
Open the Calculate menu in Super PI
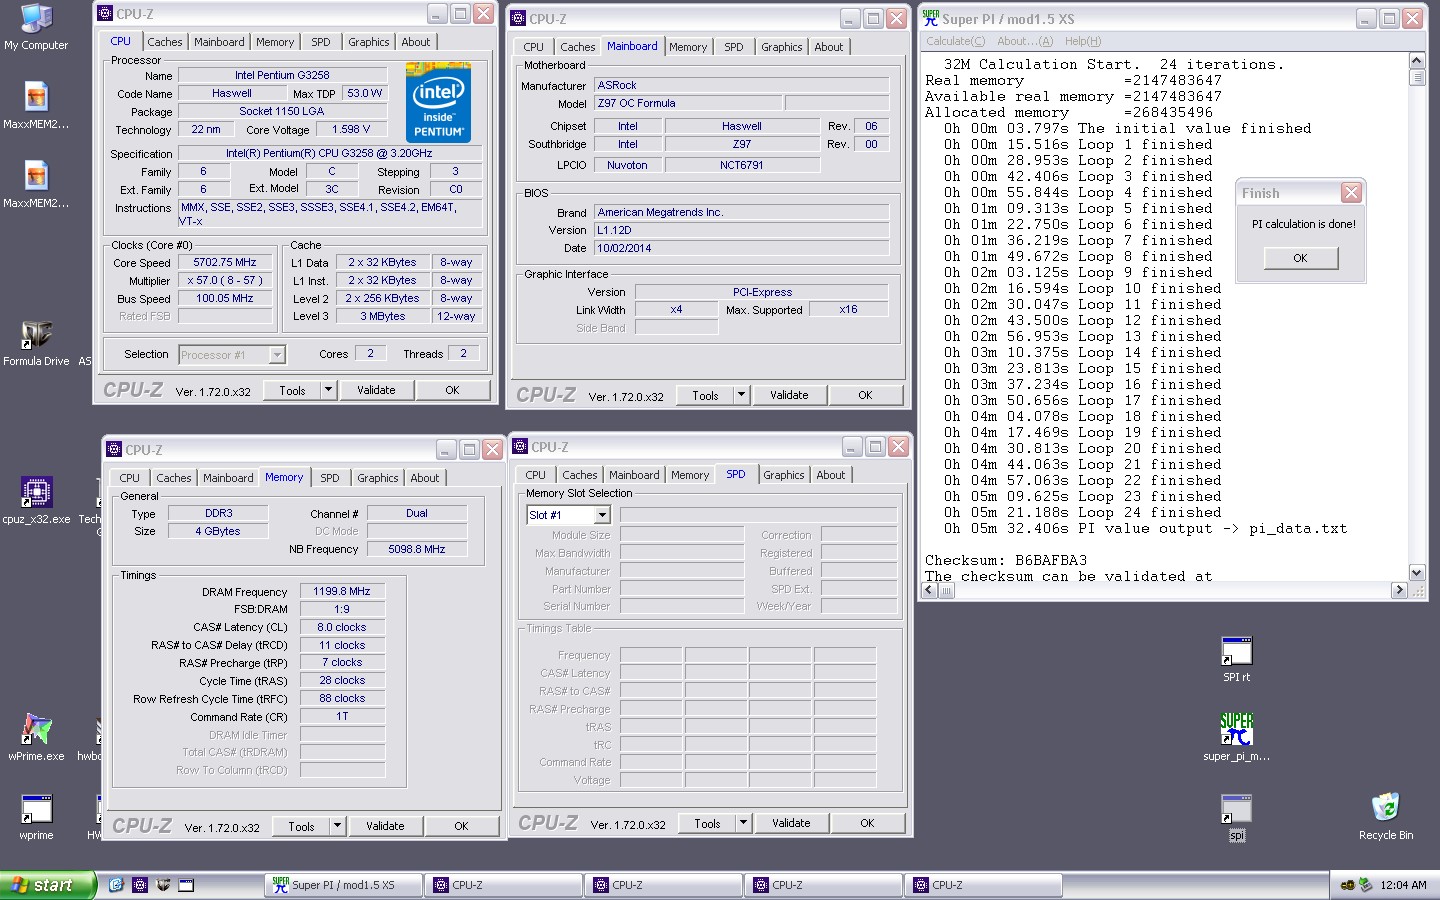click(955, 41)
